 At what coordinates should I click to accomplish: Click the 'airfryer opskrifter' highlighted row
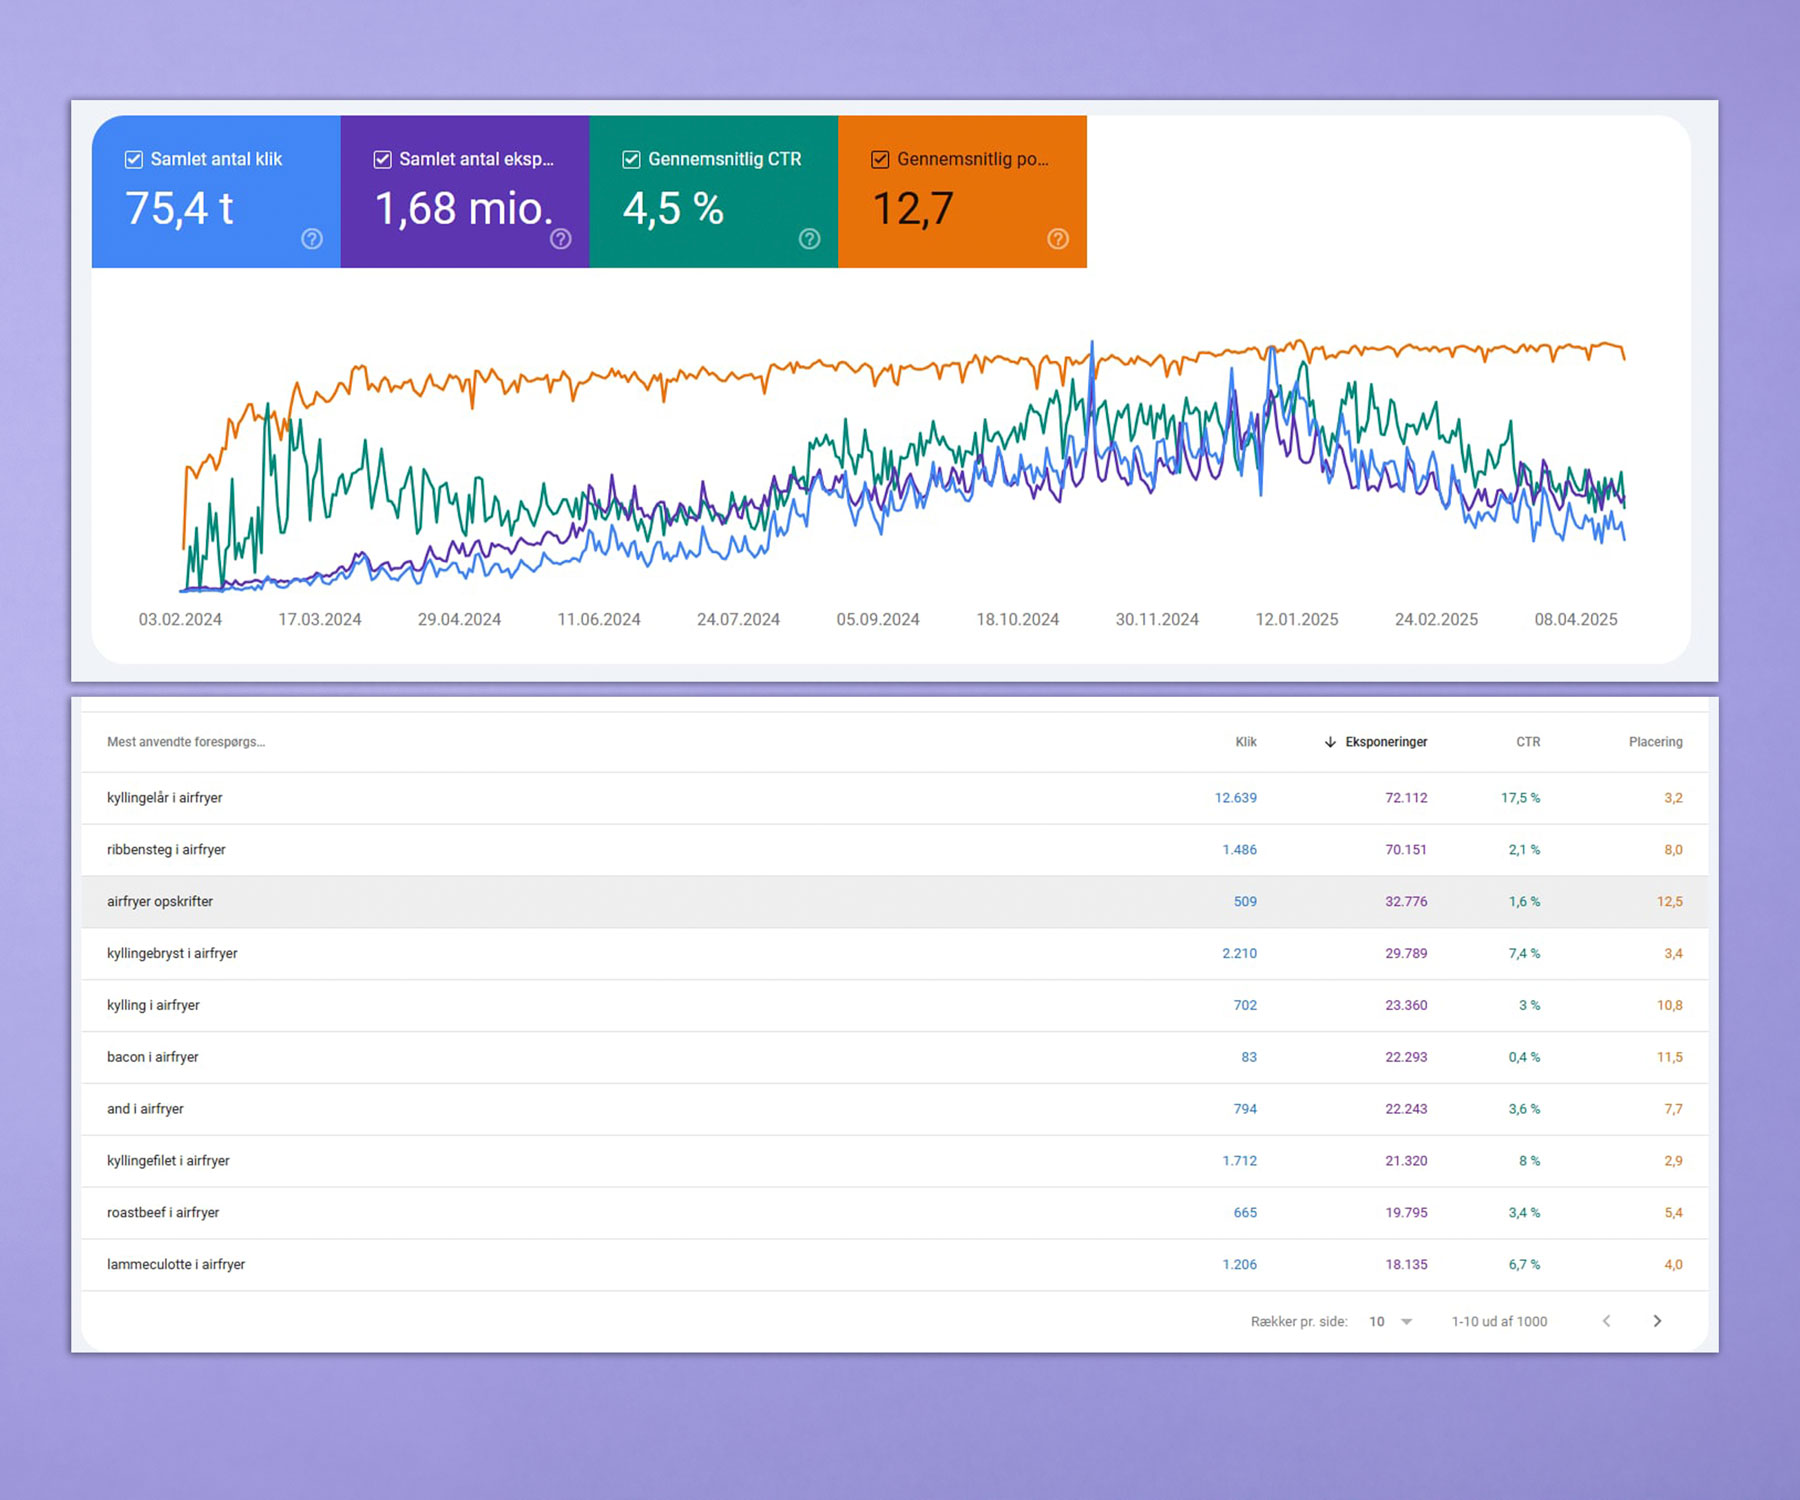(x=160, y=902)
